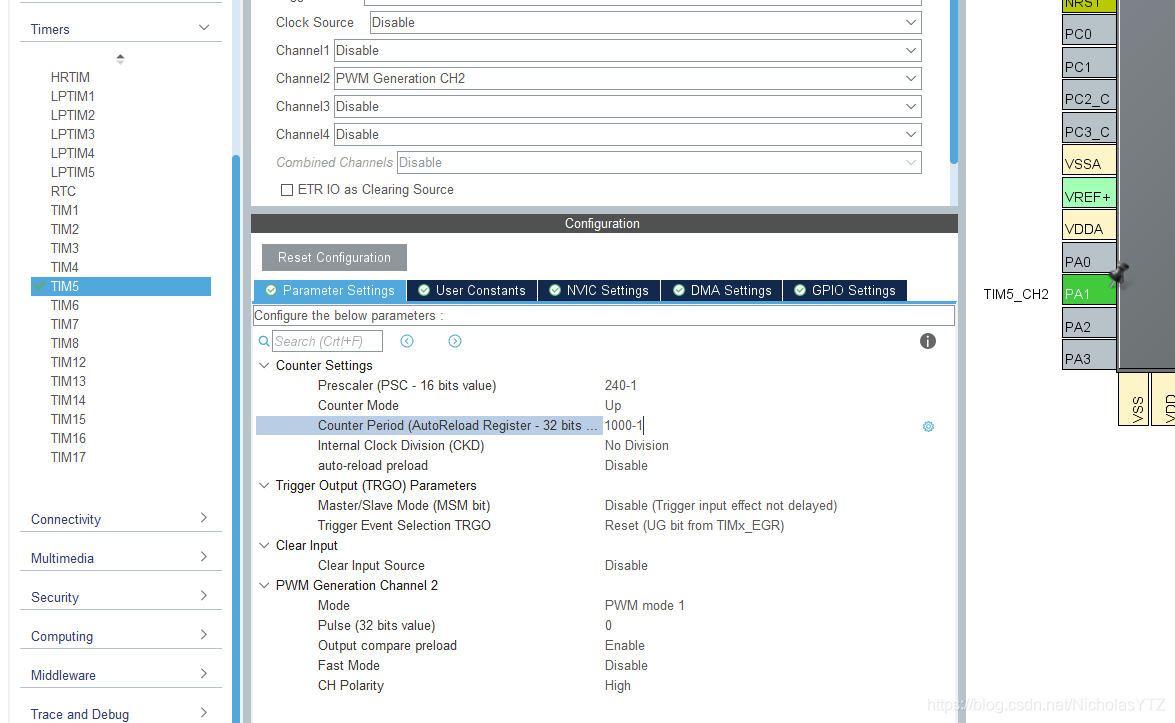Expand the Computing category
This screenshot has width=1175, height=723.
point(204,635)
